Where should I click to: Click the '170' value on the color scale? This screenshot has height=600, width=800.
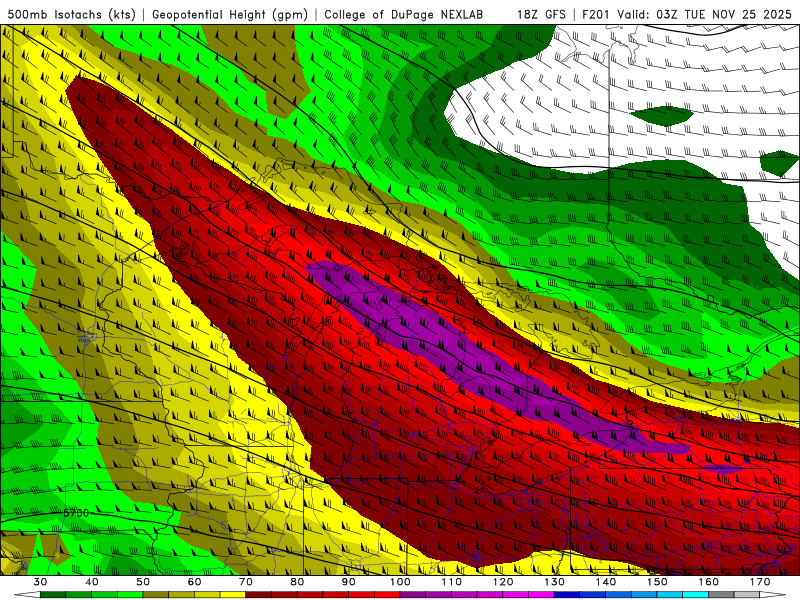(760, 582)
